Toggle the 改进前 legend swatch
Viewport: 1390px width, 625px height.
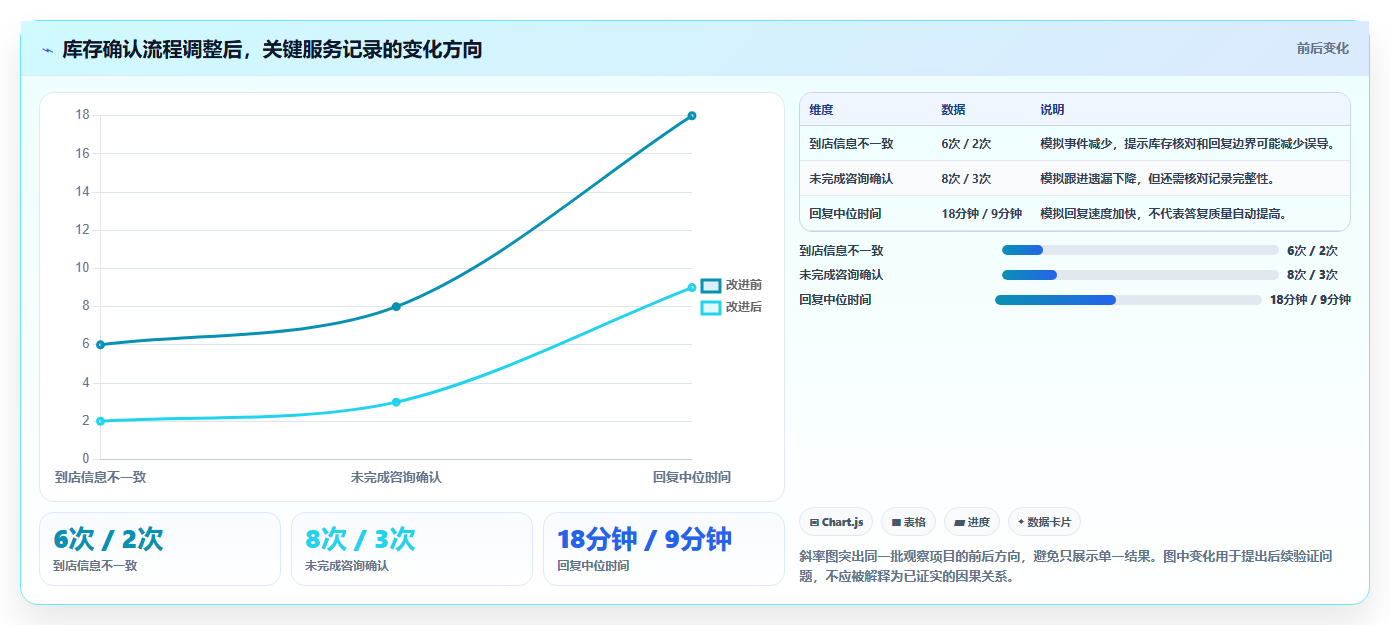coord(710,285)
